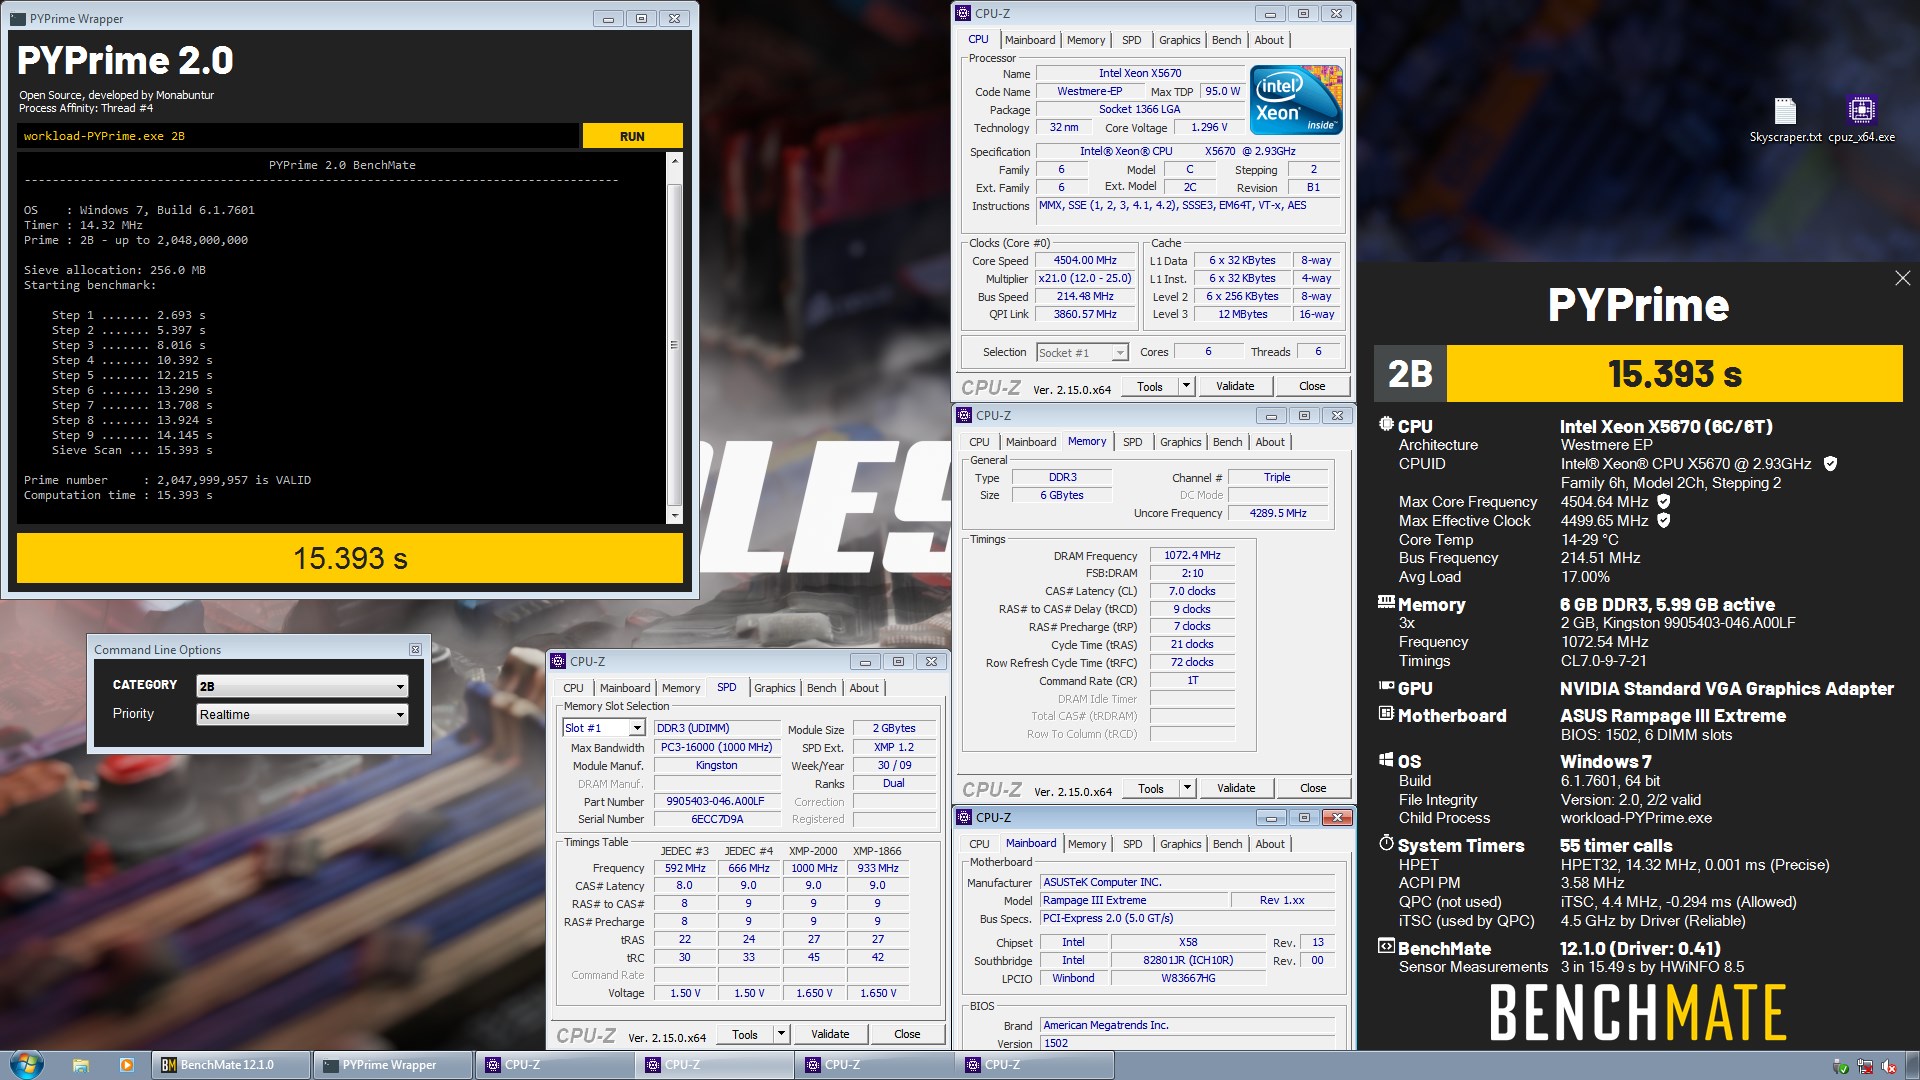Click the first system tray shield icon

pyautogui.click(x=1840, y=1067)
